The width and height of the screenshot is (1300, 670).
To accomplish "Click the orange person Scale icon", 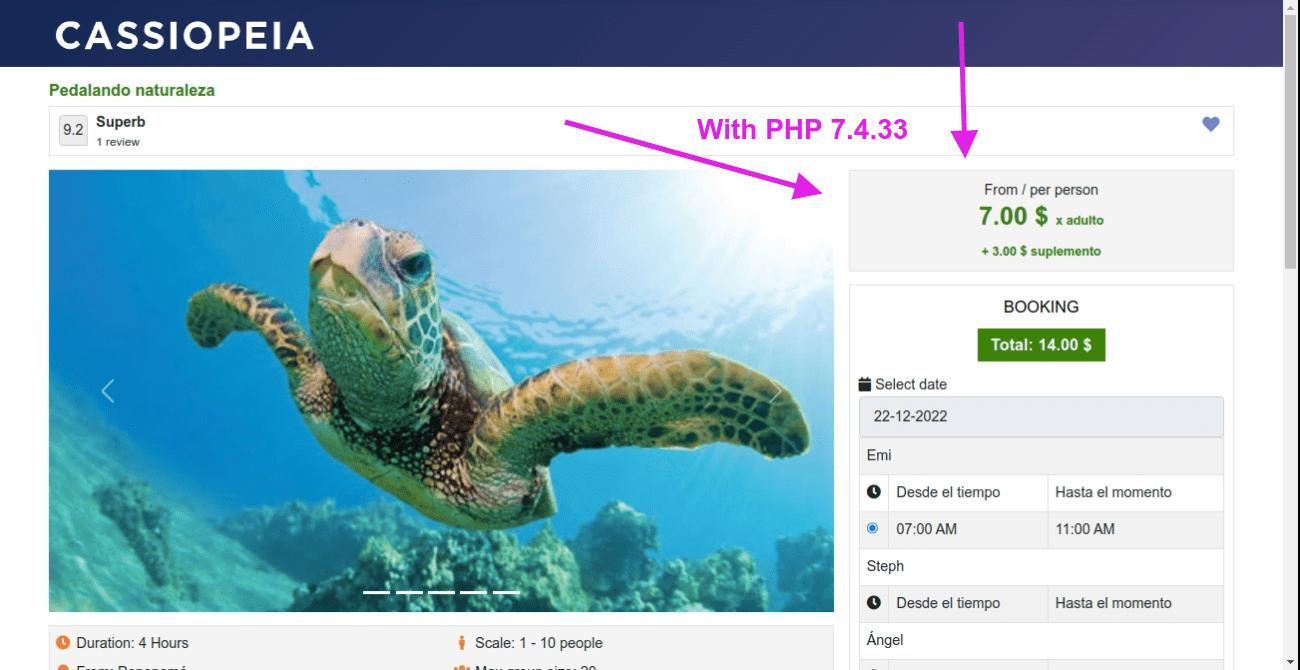I will [x=462, y=643].
